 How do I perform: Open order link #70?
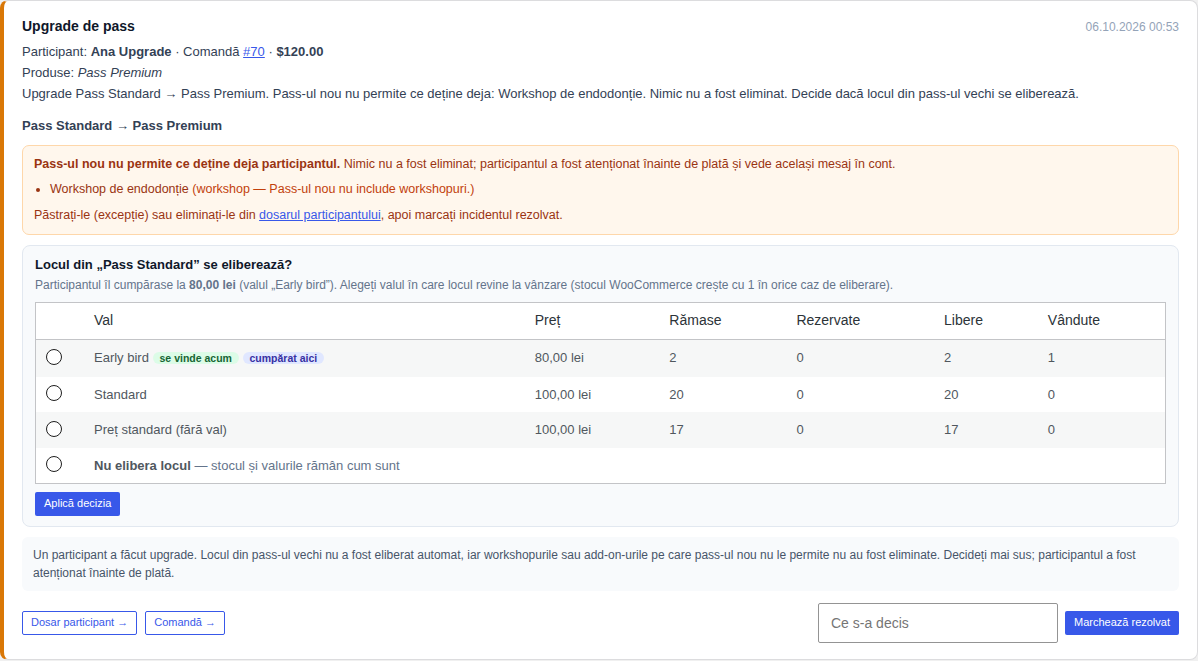[254, 52]
